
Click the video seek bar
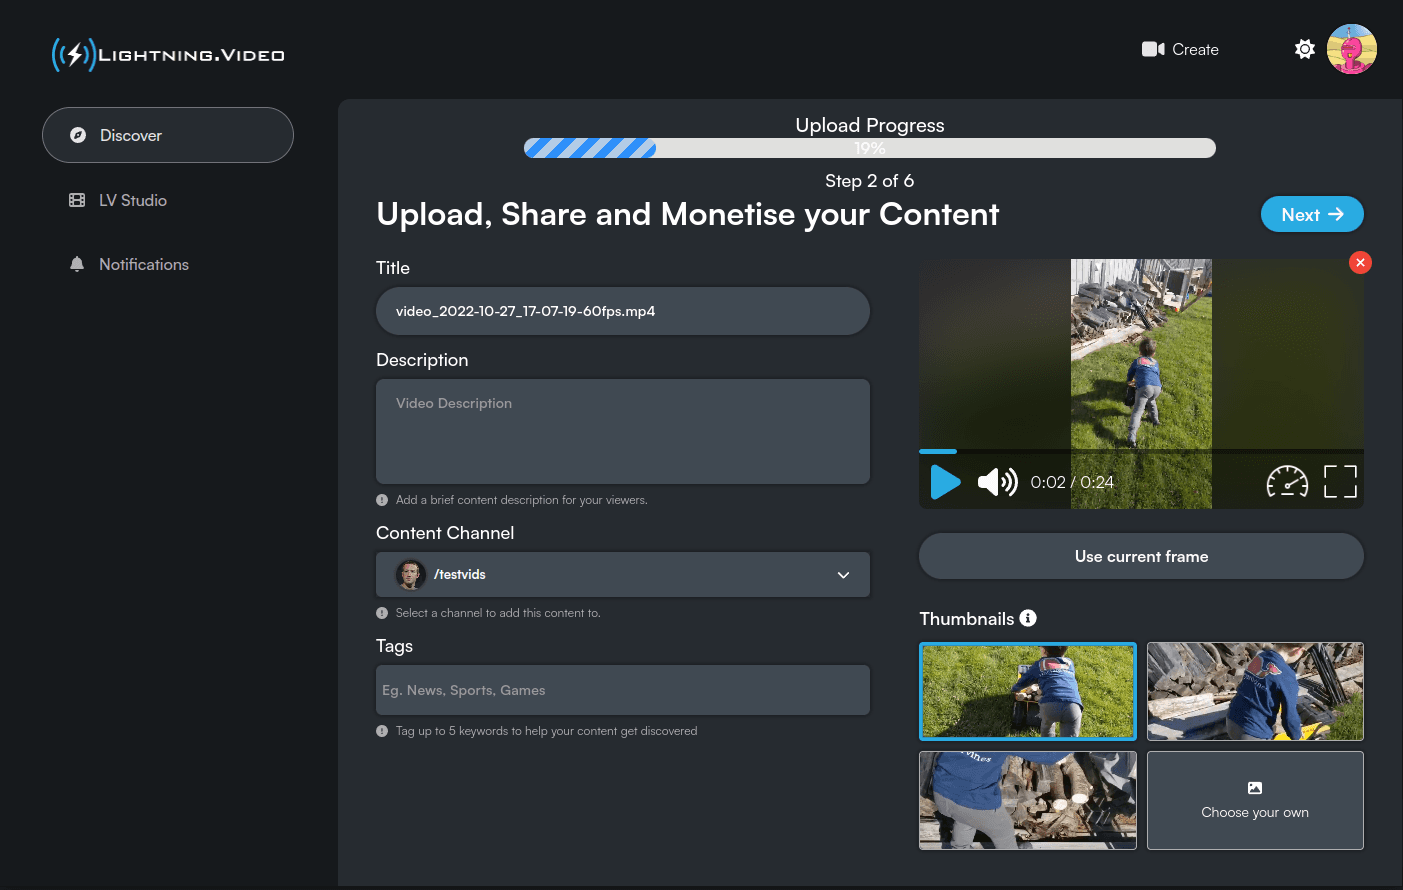(x=1140, y=452)
